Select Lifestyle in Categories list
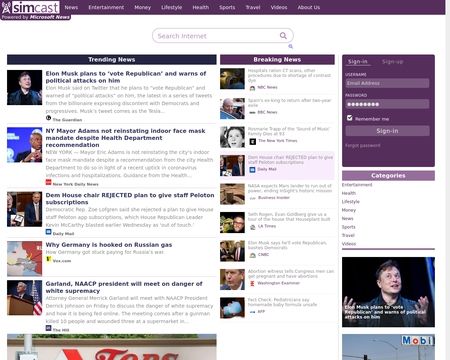450x360 pixels. point(351,202)
